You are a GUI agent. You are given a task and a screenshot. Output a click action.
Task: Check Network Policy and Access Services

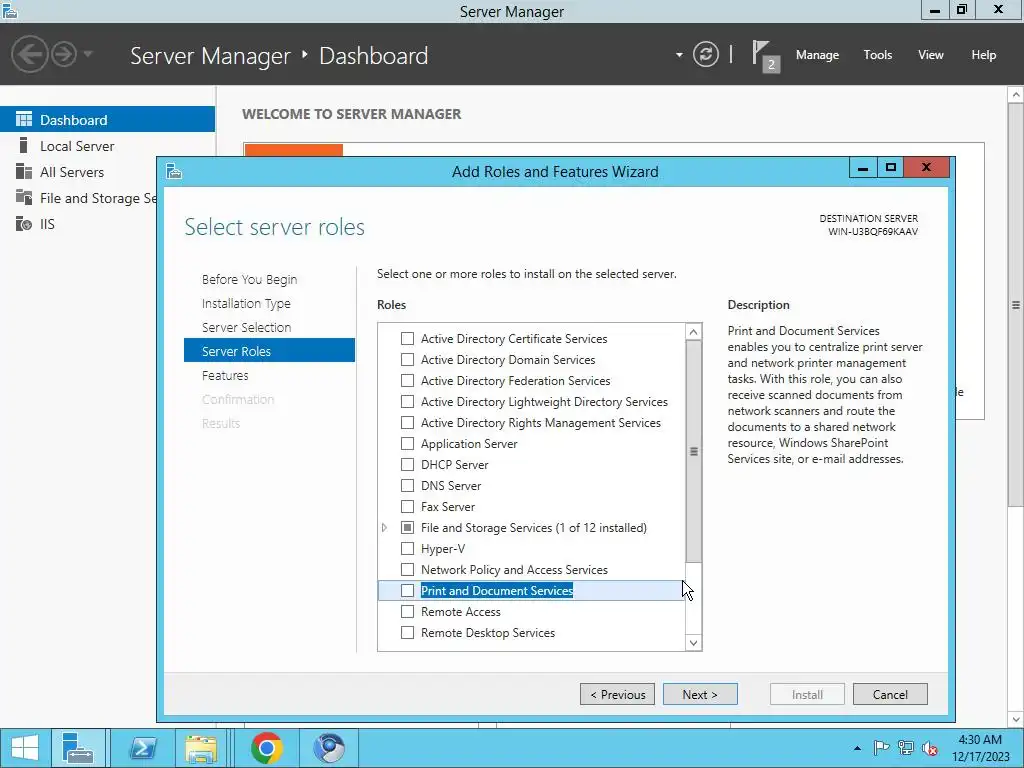pyautogui.click(x=407, y=569)
